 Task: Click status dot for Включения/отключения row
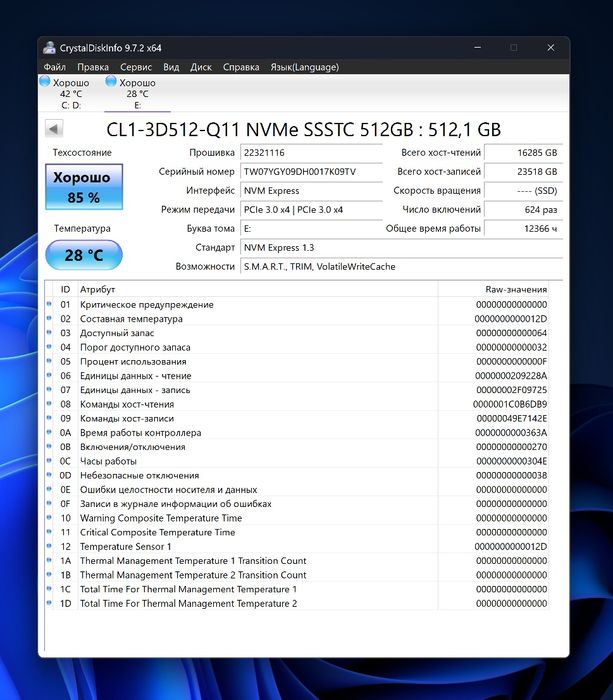point(49,446)
